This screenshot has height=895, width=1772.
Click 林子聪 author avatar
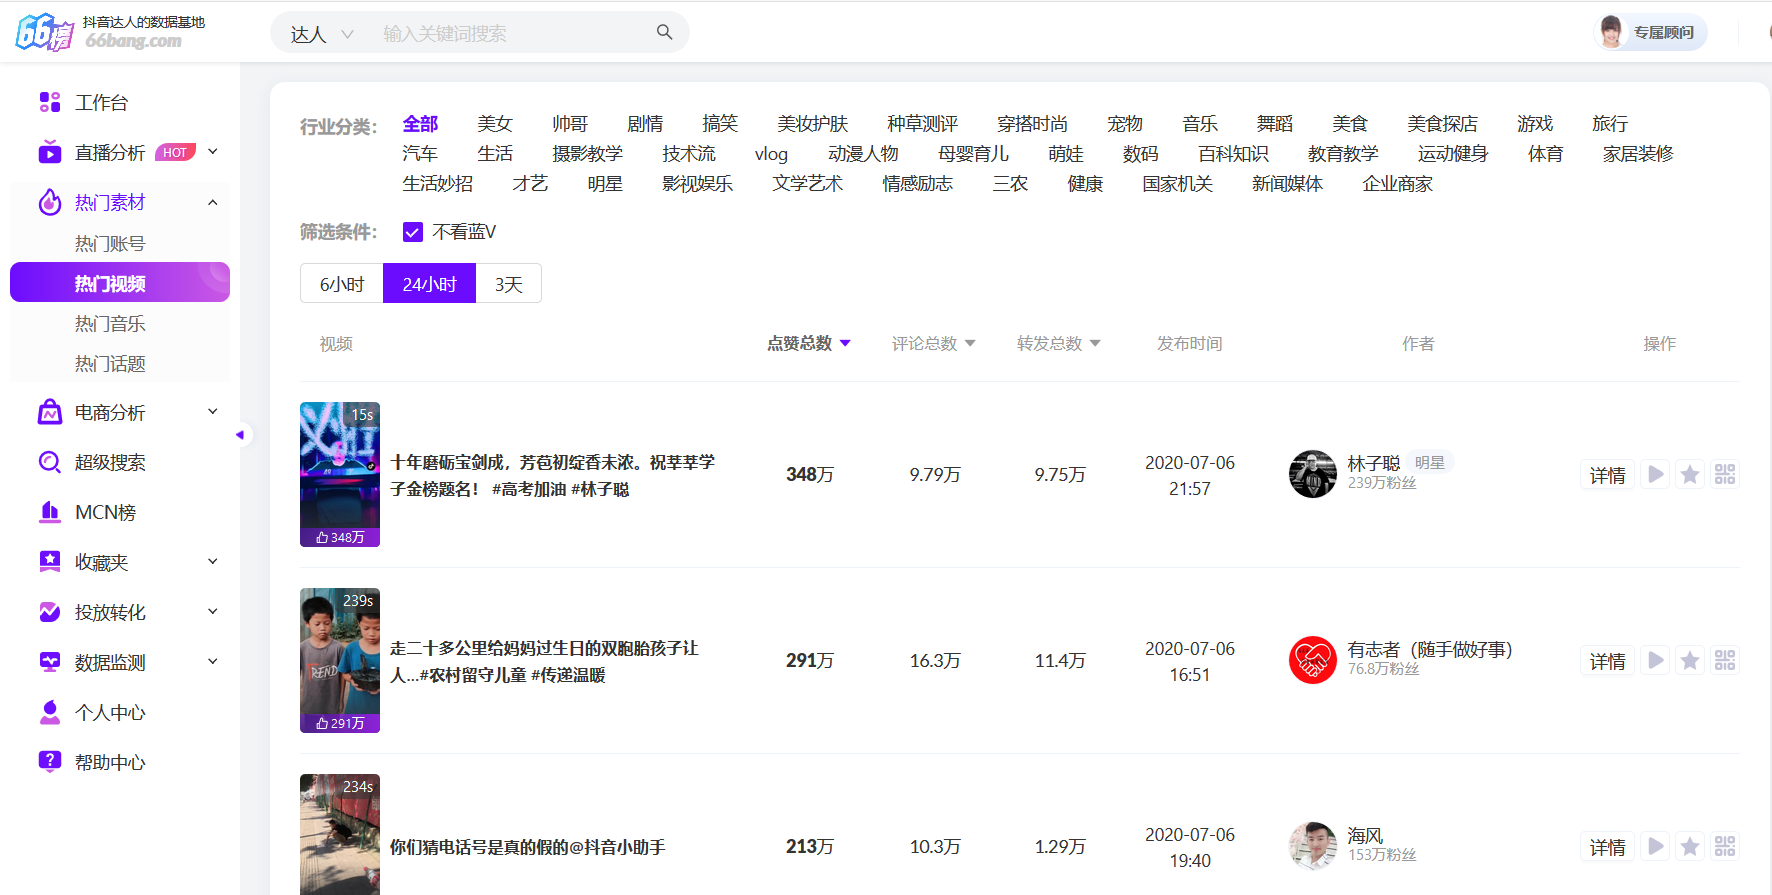click(x=1313, y=474)
